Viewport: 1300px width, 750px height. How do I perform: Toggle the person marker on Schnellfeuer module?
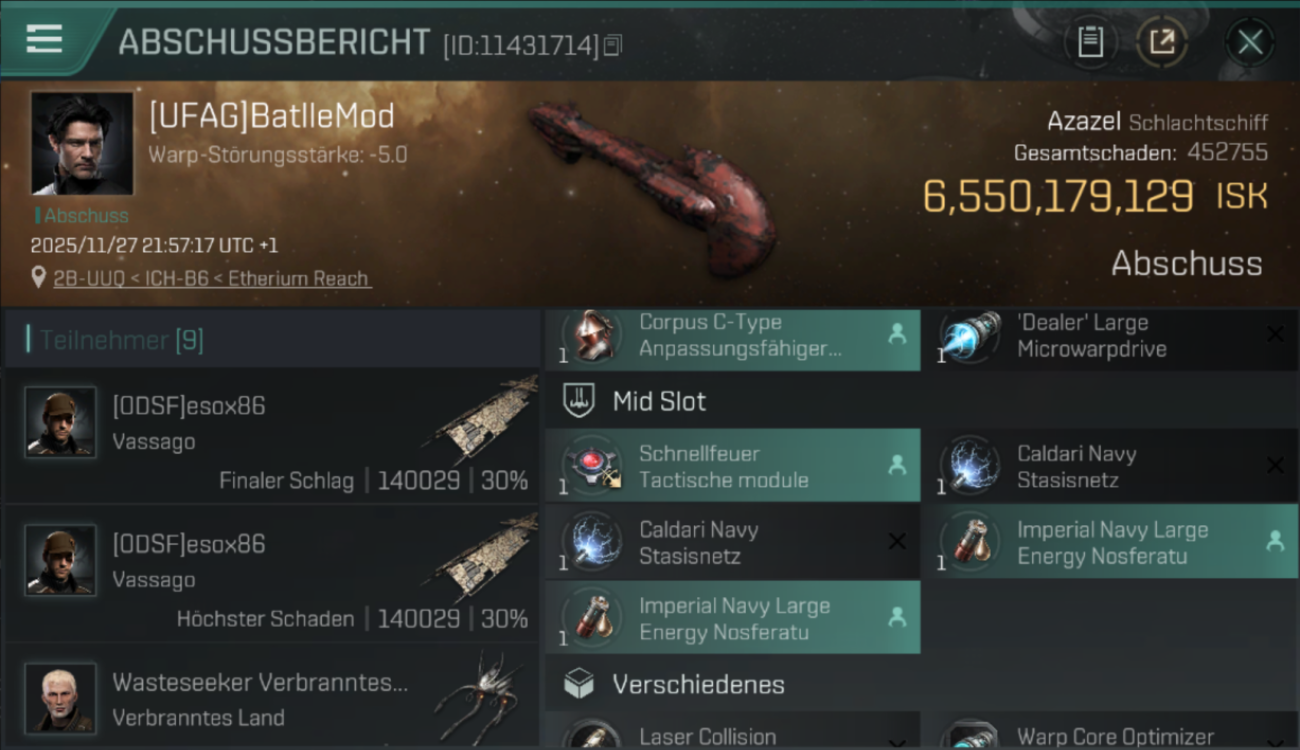(x=897, y=465)
